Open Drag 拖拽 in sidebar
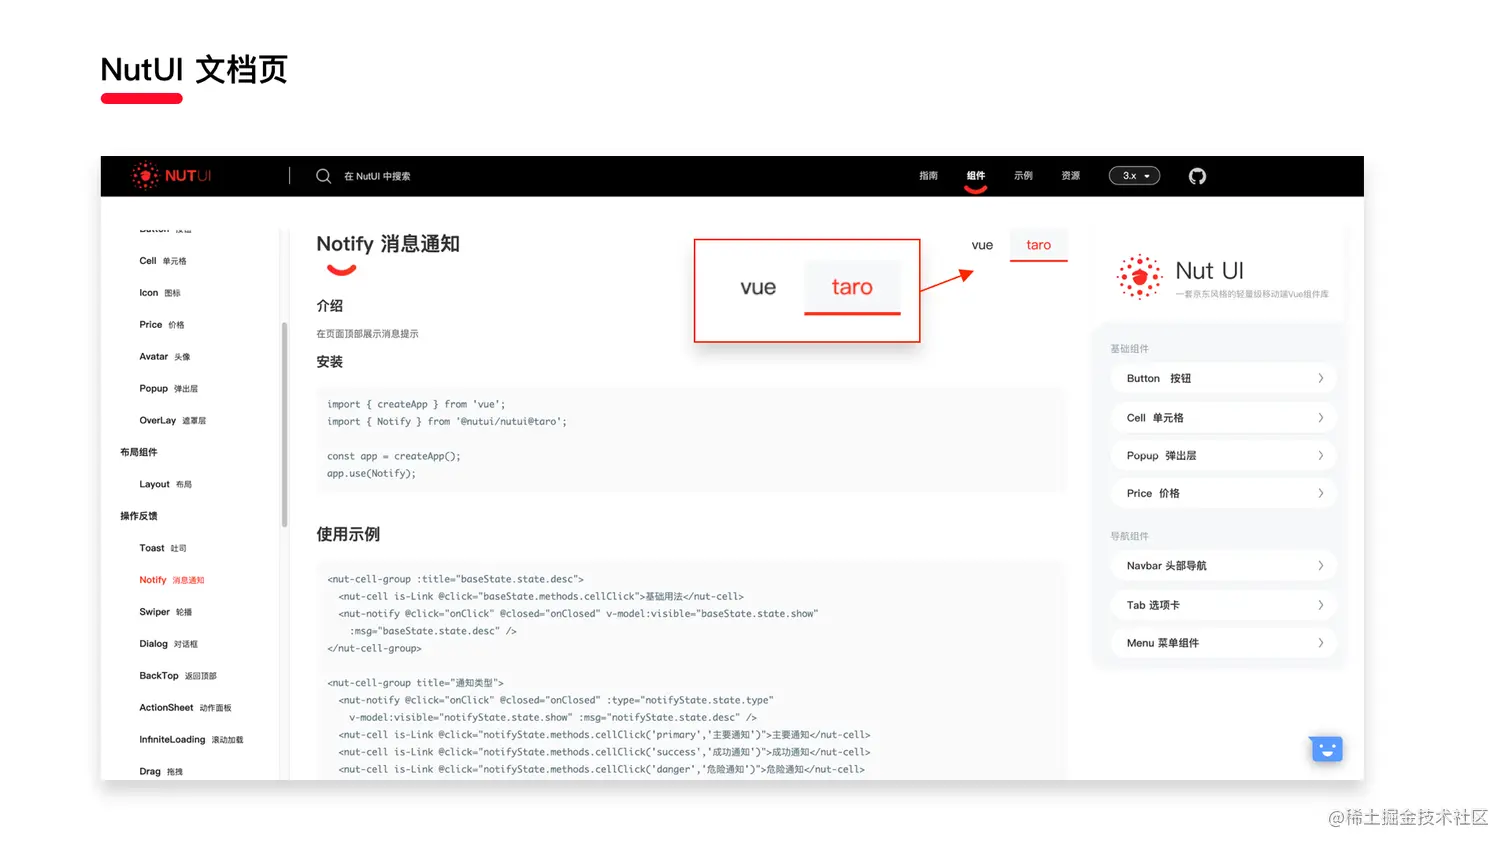 (161, 772)
